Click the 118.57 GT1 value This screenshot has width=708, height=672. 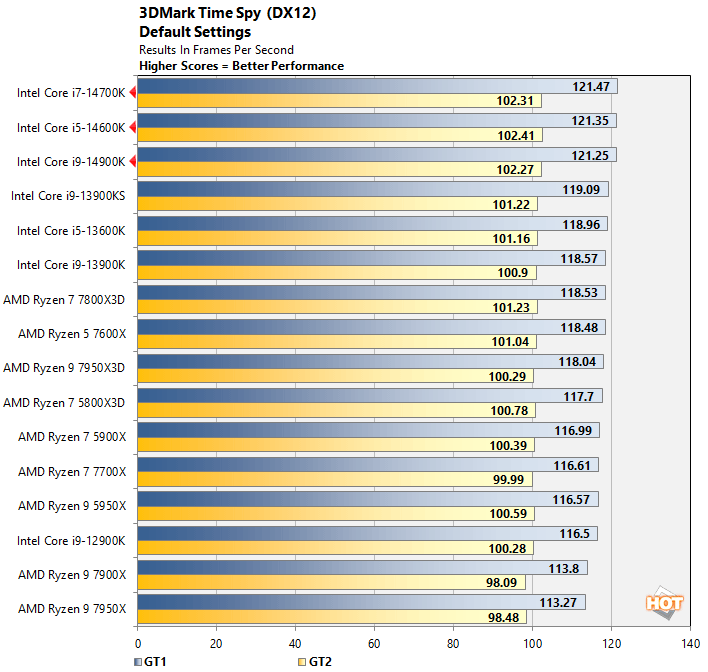point(579,258)
